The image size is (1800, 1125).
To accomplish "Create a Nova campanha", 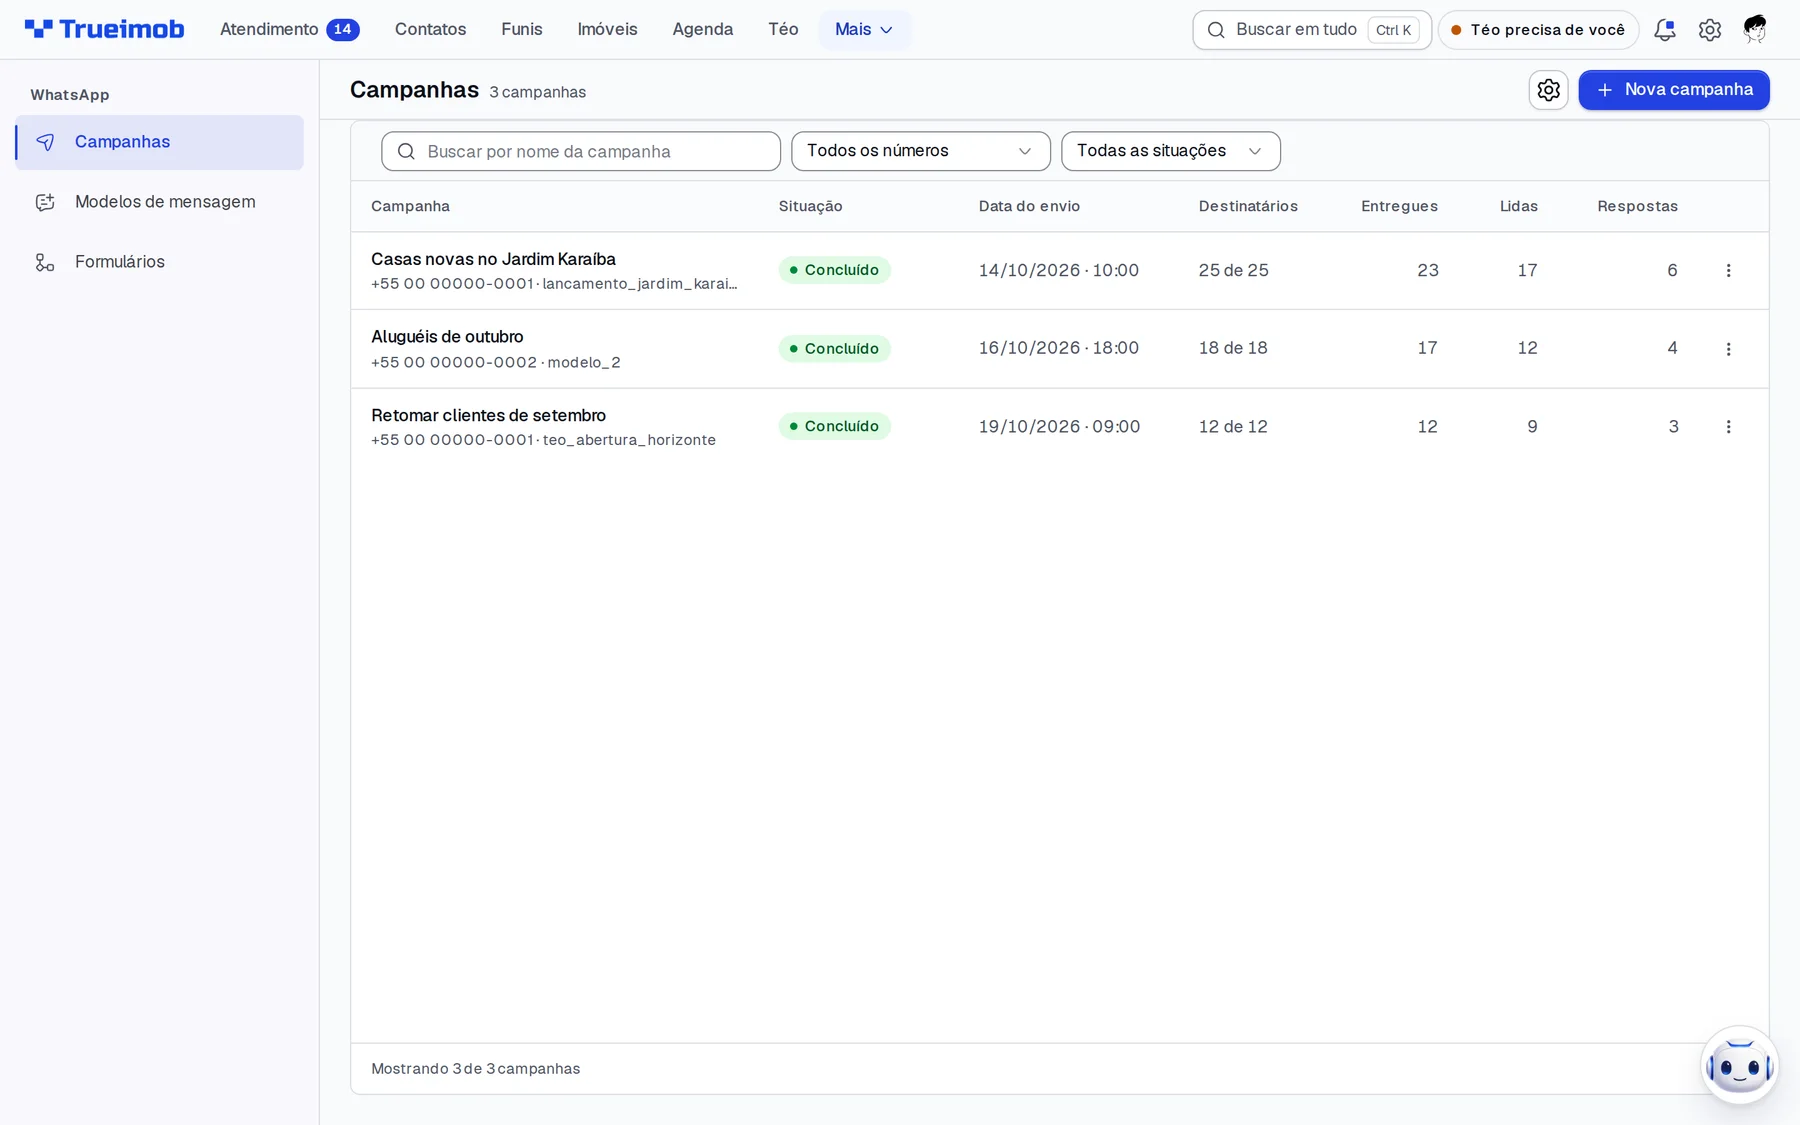I will tap(1674, 90).
